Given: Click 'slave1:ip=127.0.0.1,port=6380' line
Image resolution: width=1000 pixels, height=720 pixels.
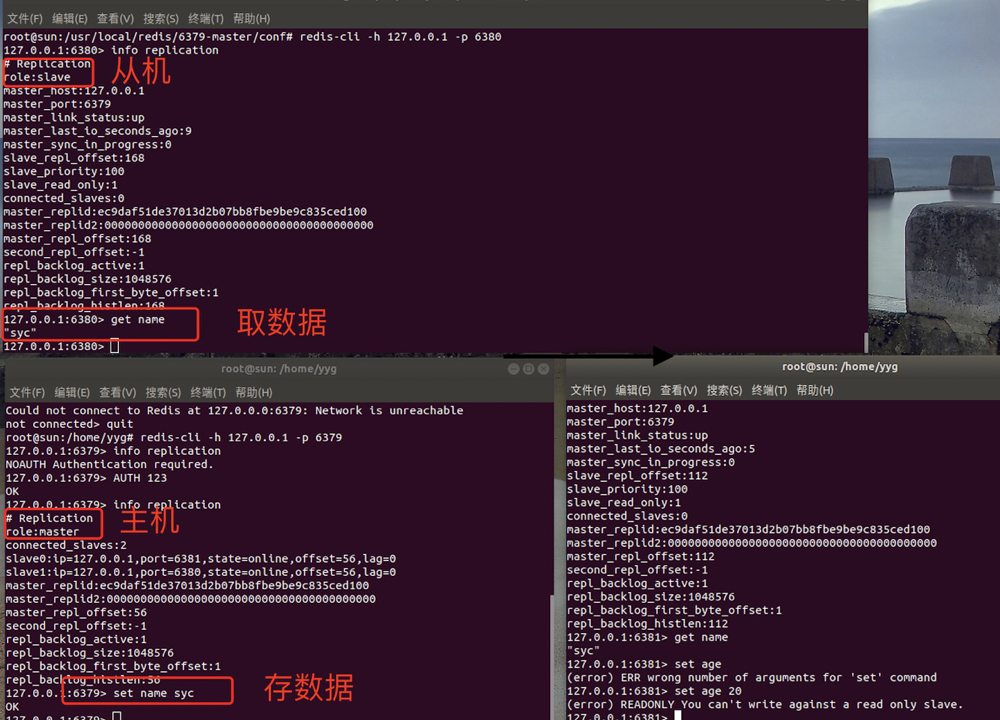Looking at the screenshot, I should tap(201, 572).
